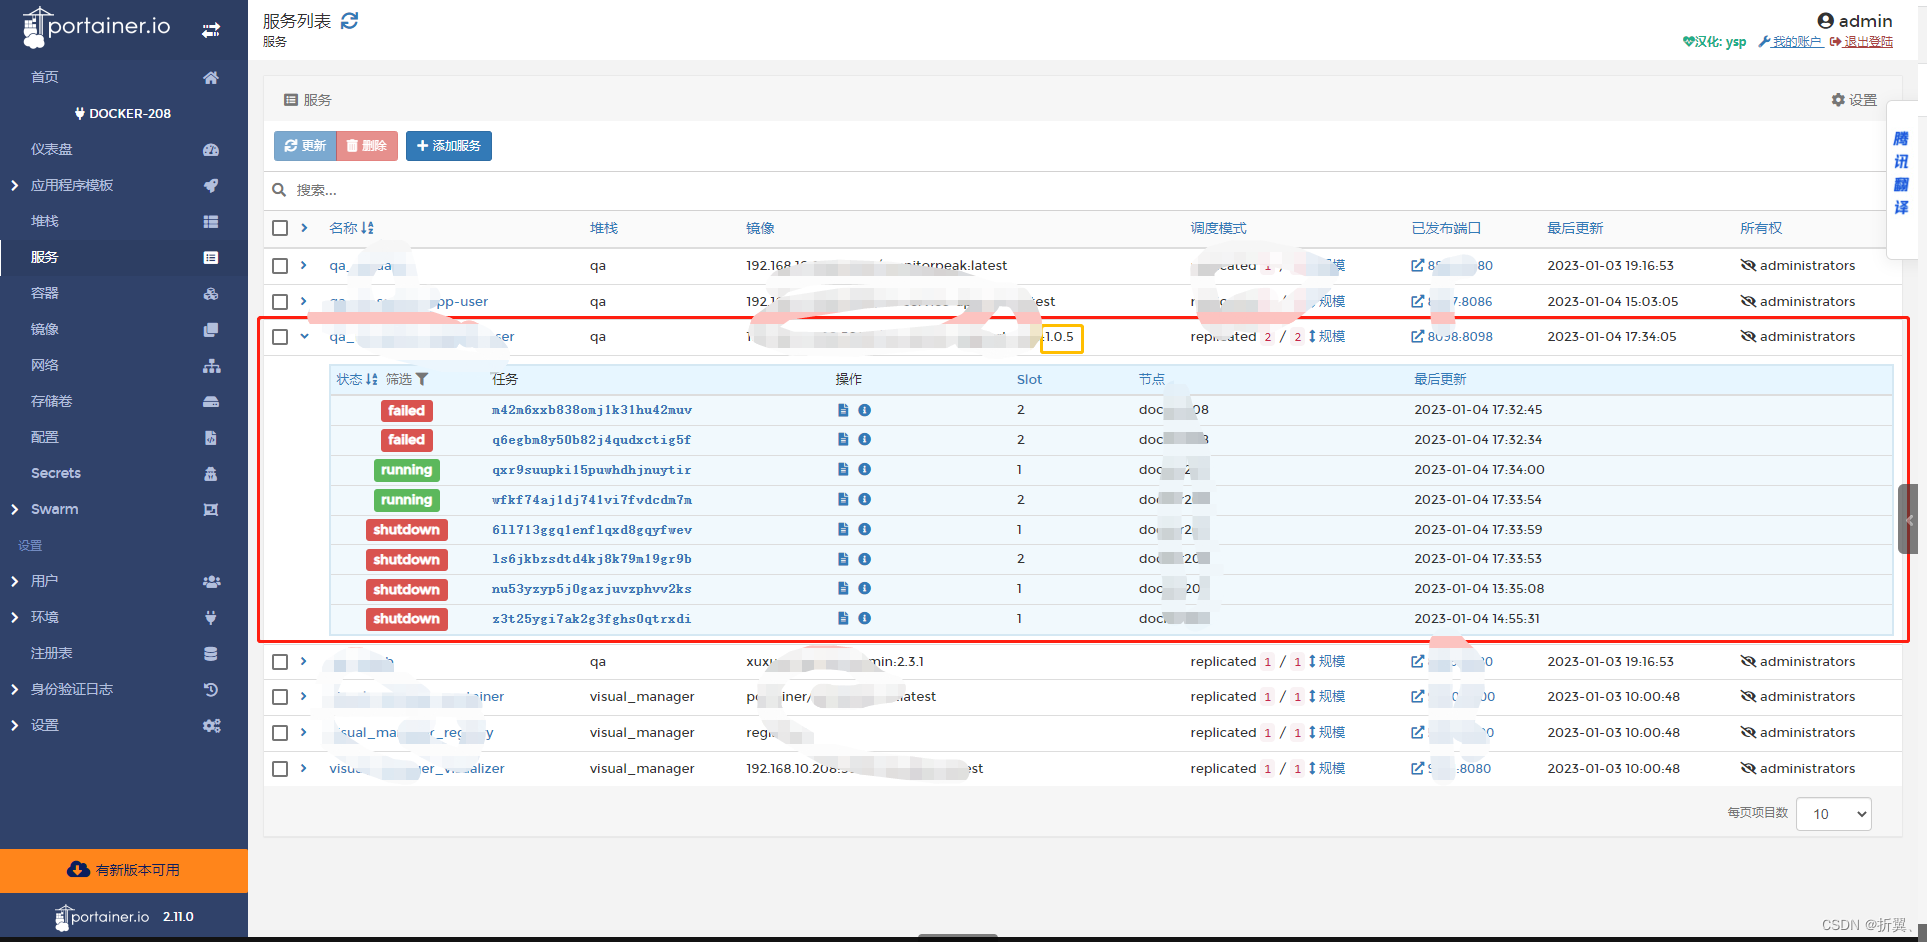Click the Portainer logo at top left
Screen dimensions: 1927x942
coord(97,27)
